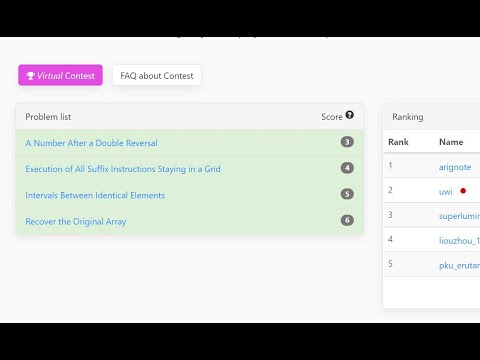Click the score badge showing 6
Screen dimensions: 480x360
(x=347, y=220)
